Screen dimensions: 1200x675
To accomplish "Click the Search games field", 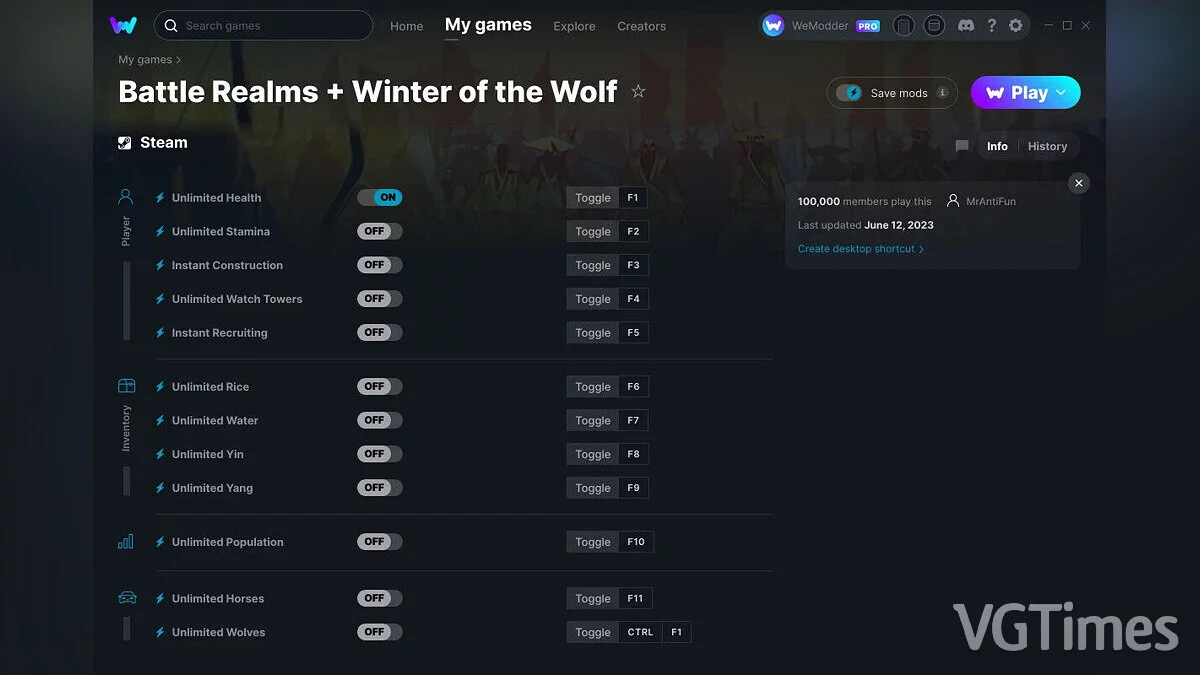I will (x=263, y=25).
